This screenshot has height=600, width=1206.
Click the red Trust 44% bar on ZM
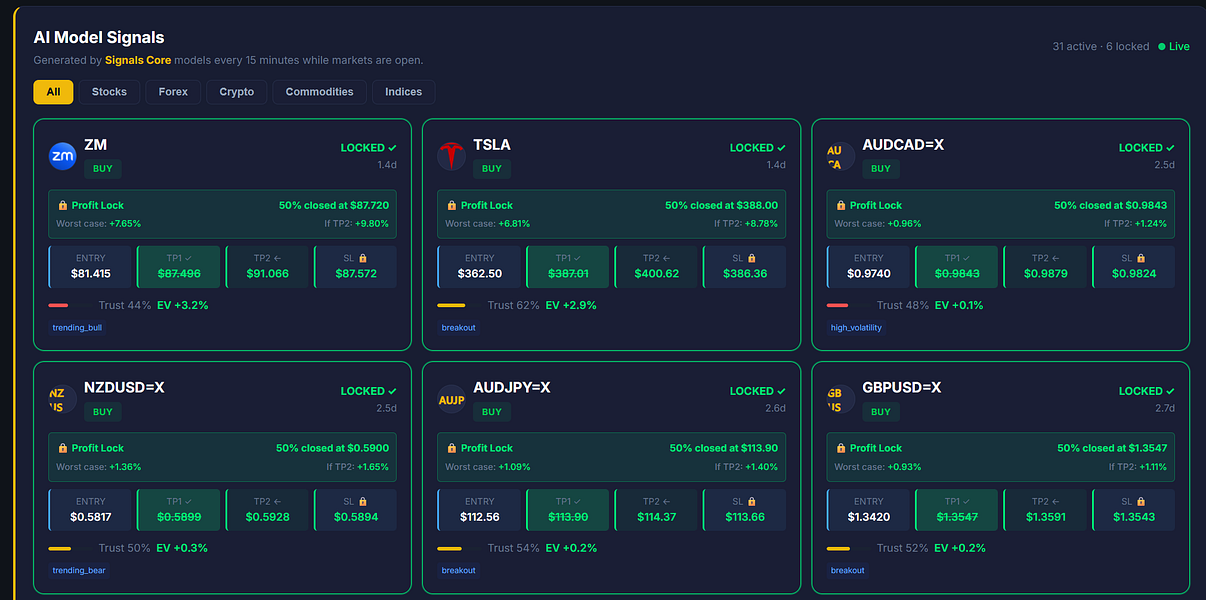[x=58, y=305]
